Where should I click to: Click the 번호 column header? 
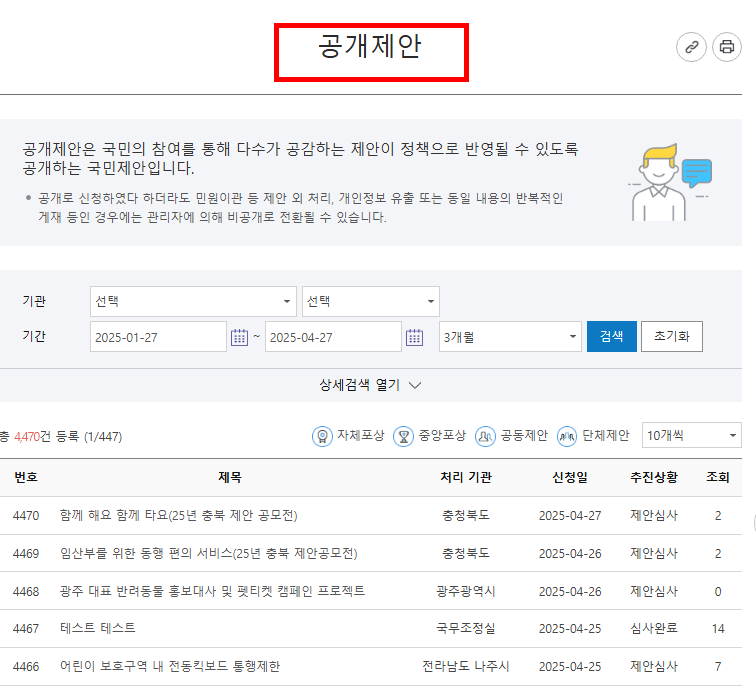[x=26, y=477]
